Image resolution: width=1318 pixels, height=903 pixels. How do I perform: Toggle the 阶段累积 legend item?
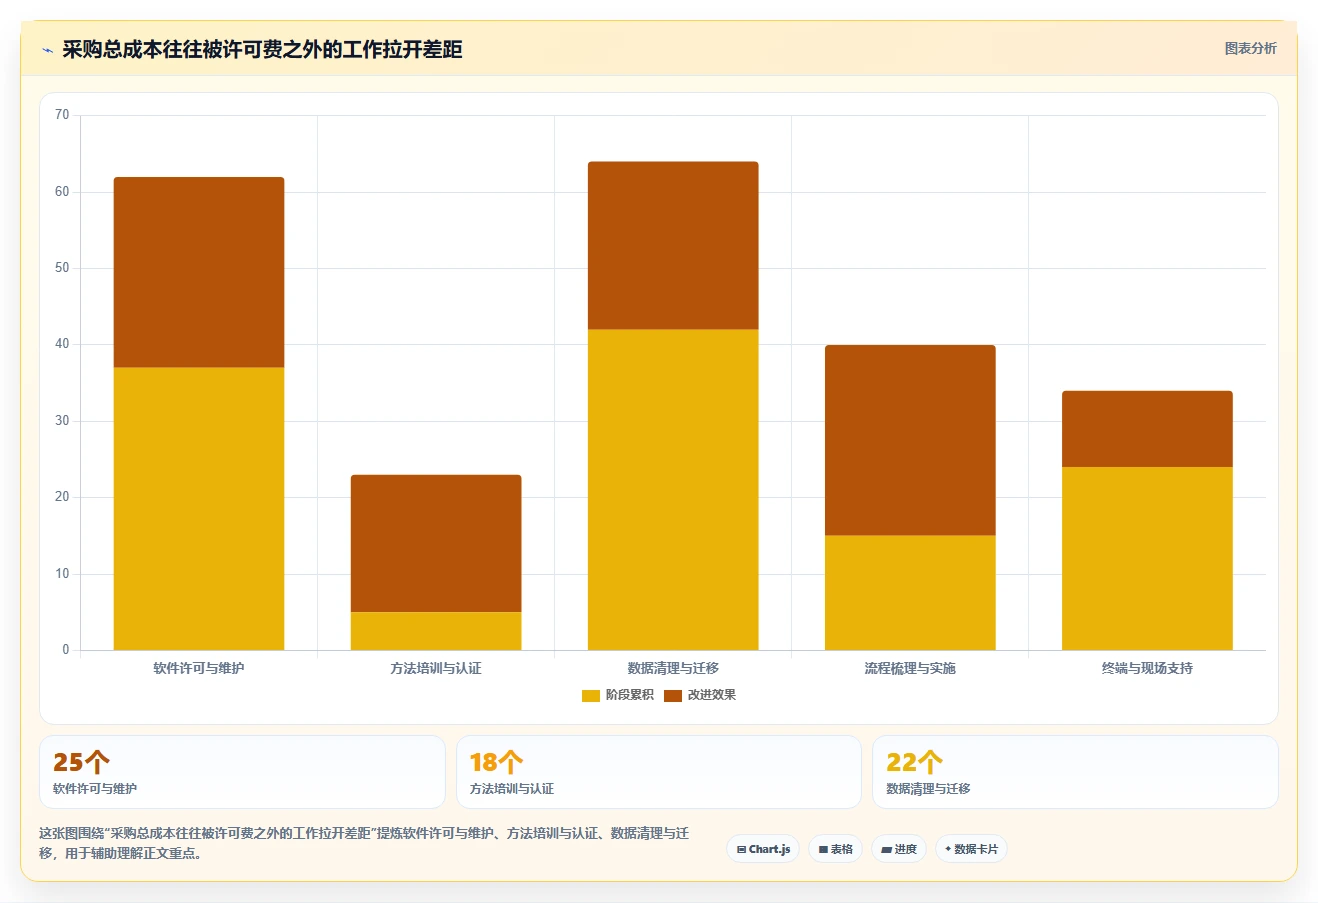[617, 695]
